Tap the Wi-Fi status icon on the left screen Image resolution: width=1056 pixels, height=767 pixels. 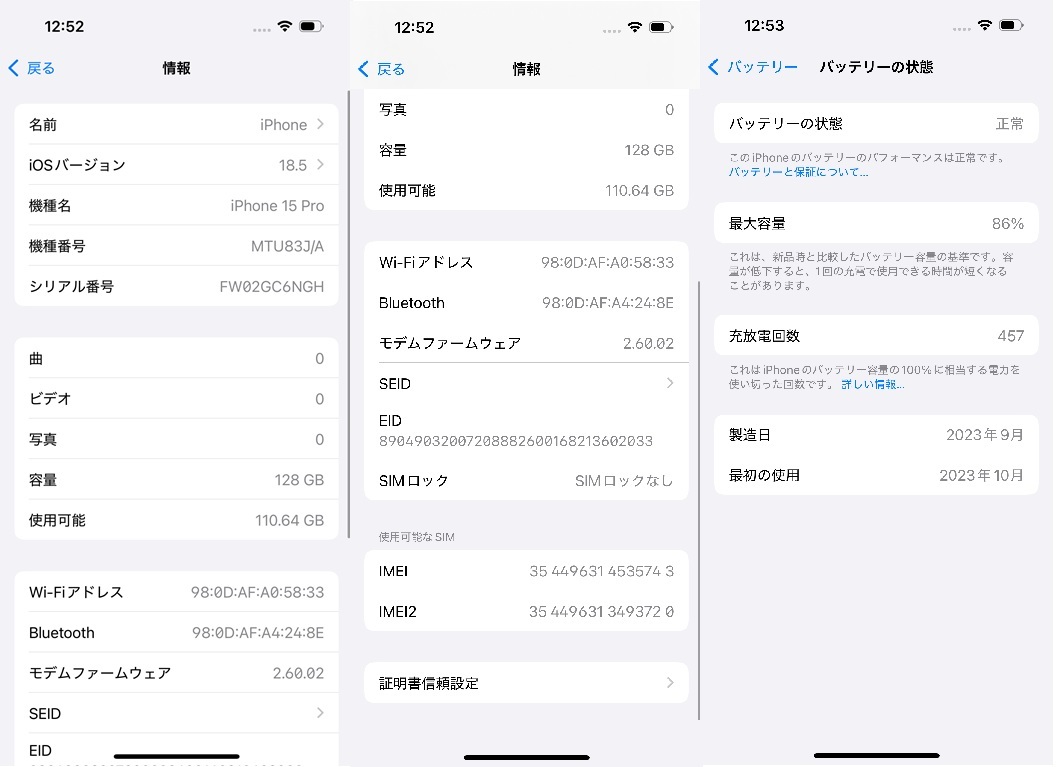pyautogui.click(x=285, y=26)
